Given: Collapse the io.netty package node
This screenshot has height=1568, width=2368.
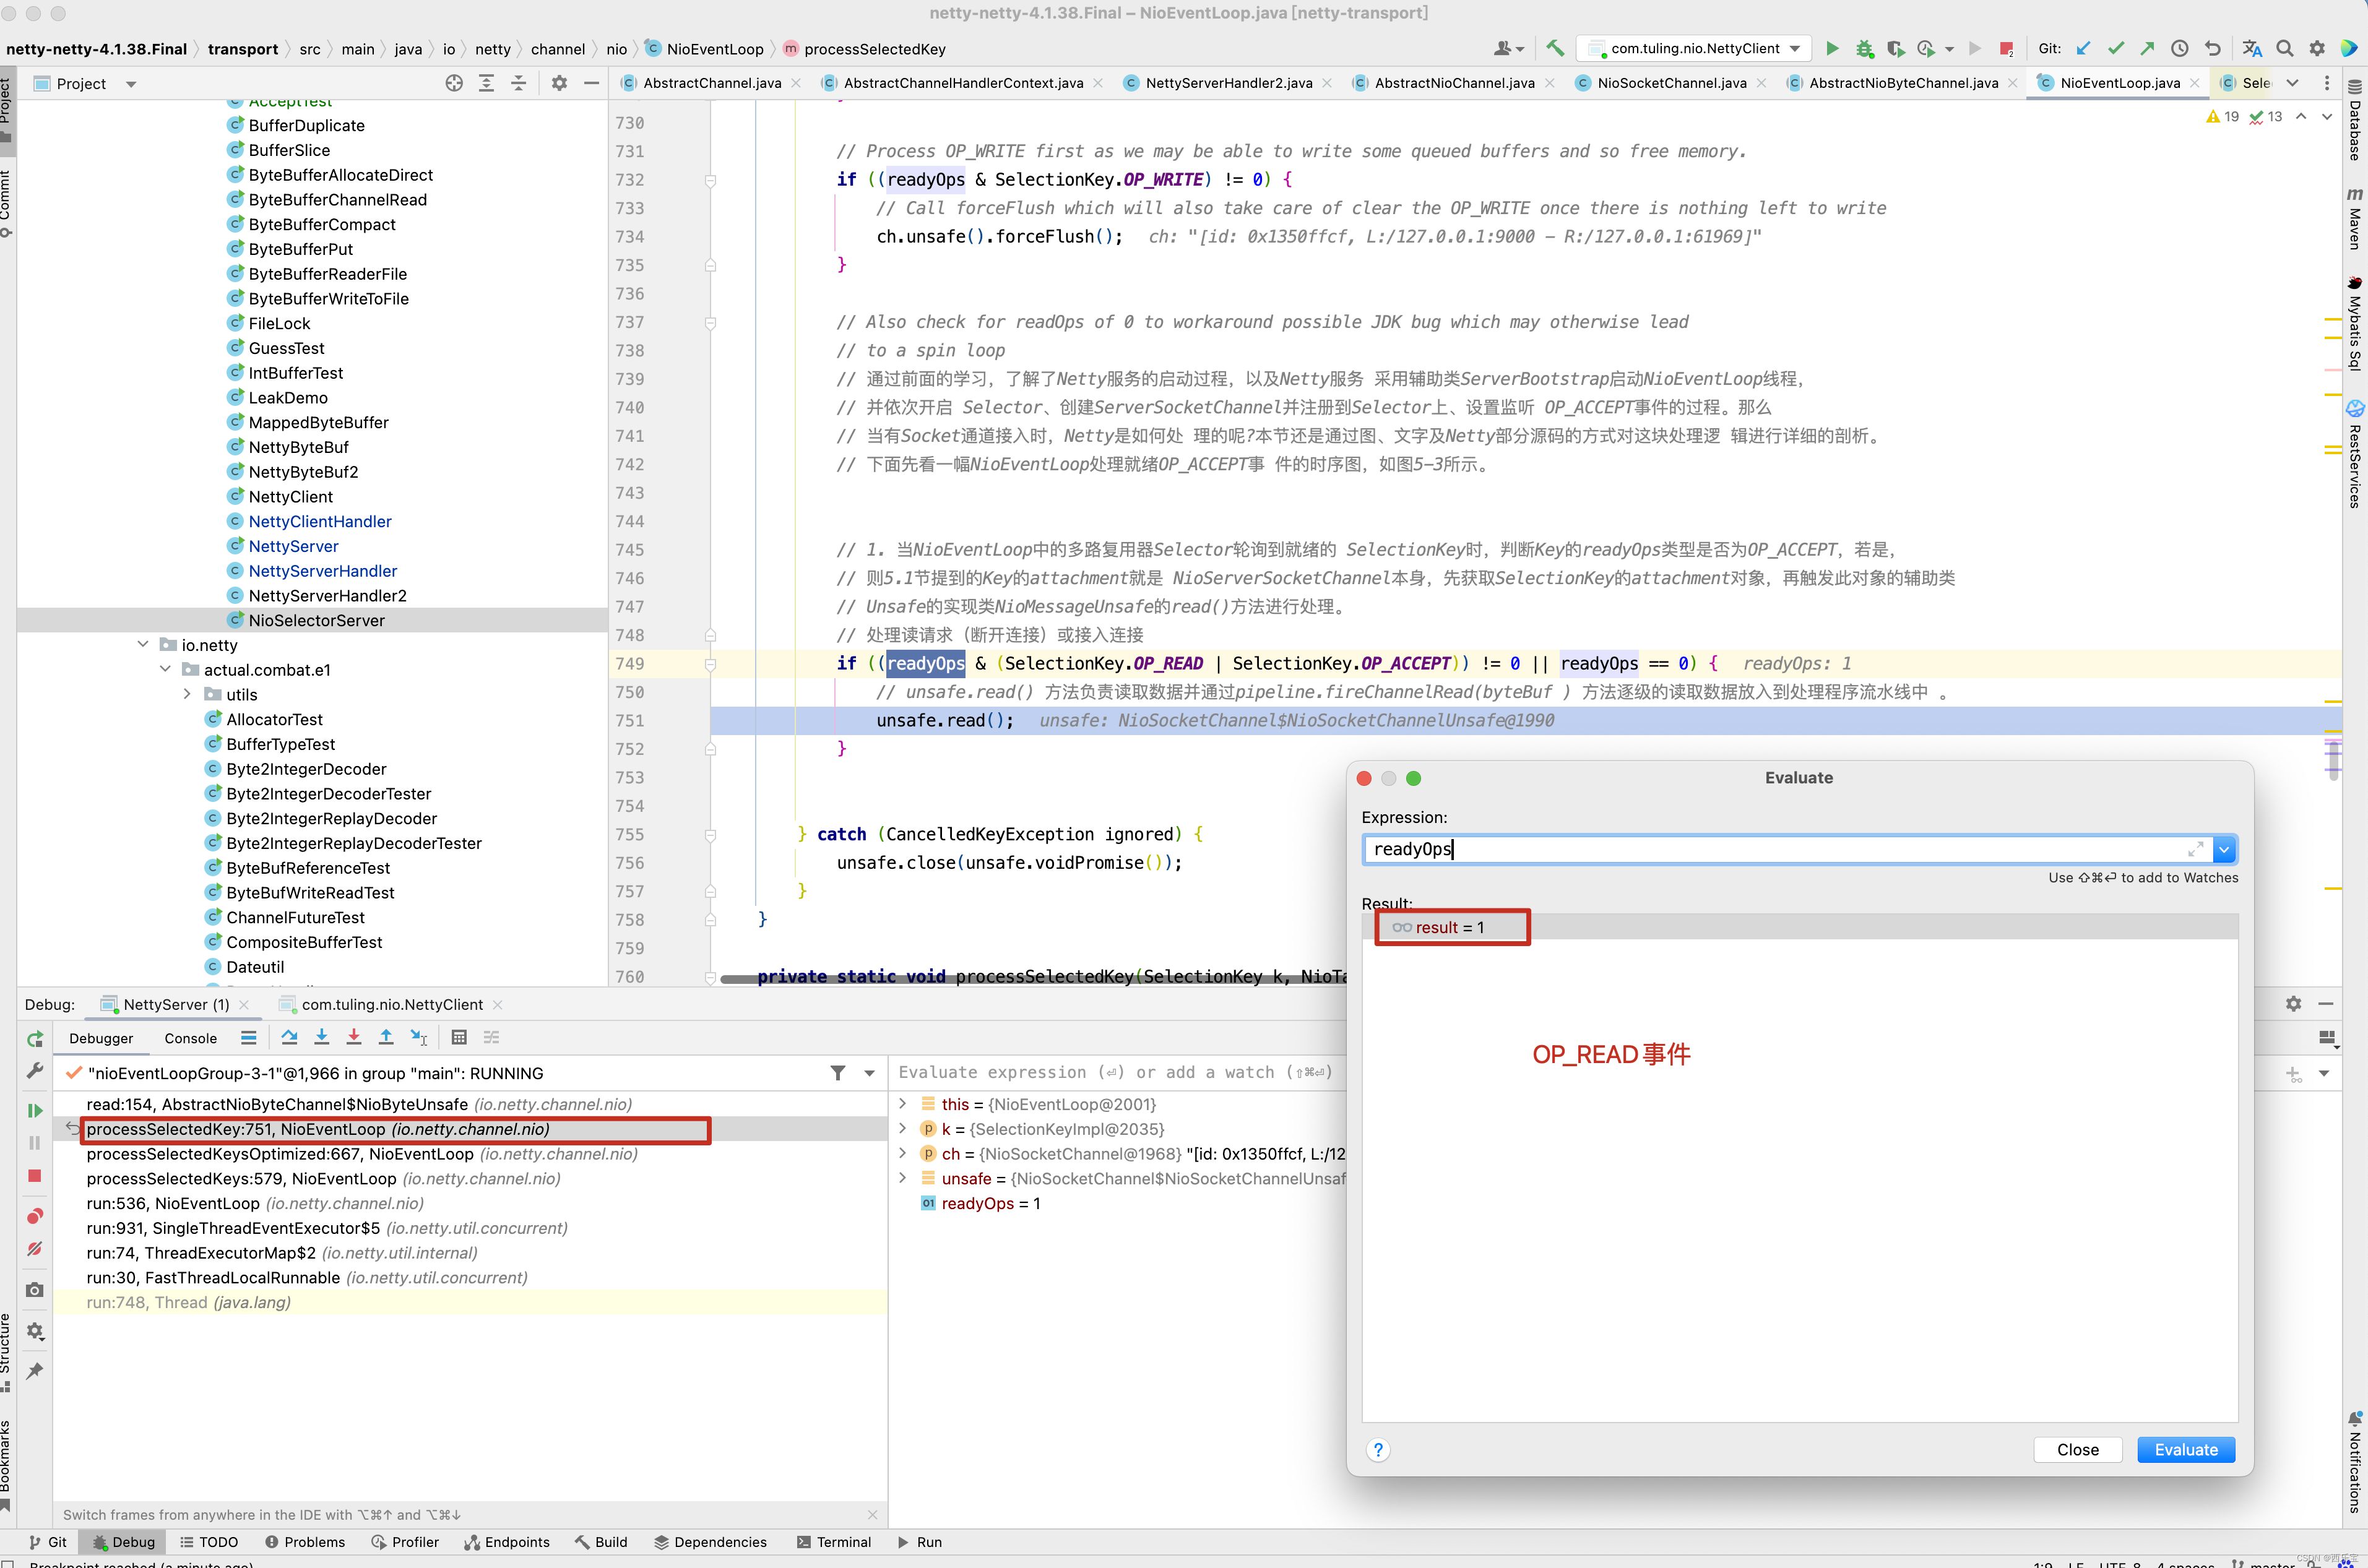Looking at the screenshot, I should (x=143, y=645).
